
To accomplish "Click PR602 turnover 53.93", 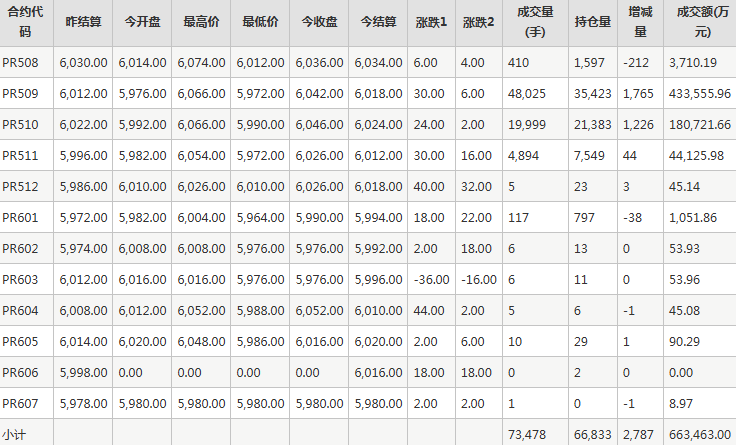I will point(684,248).
